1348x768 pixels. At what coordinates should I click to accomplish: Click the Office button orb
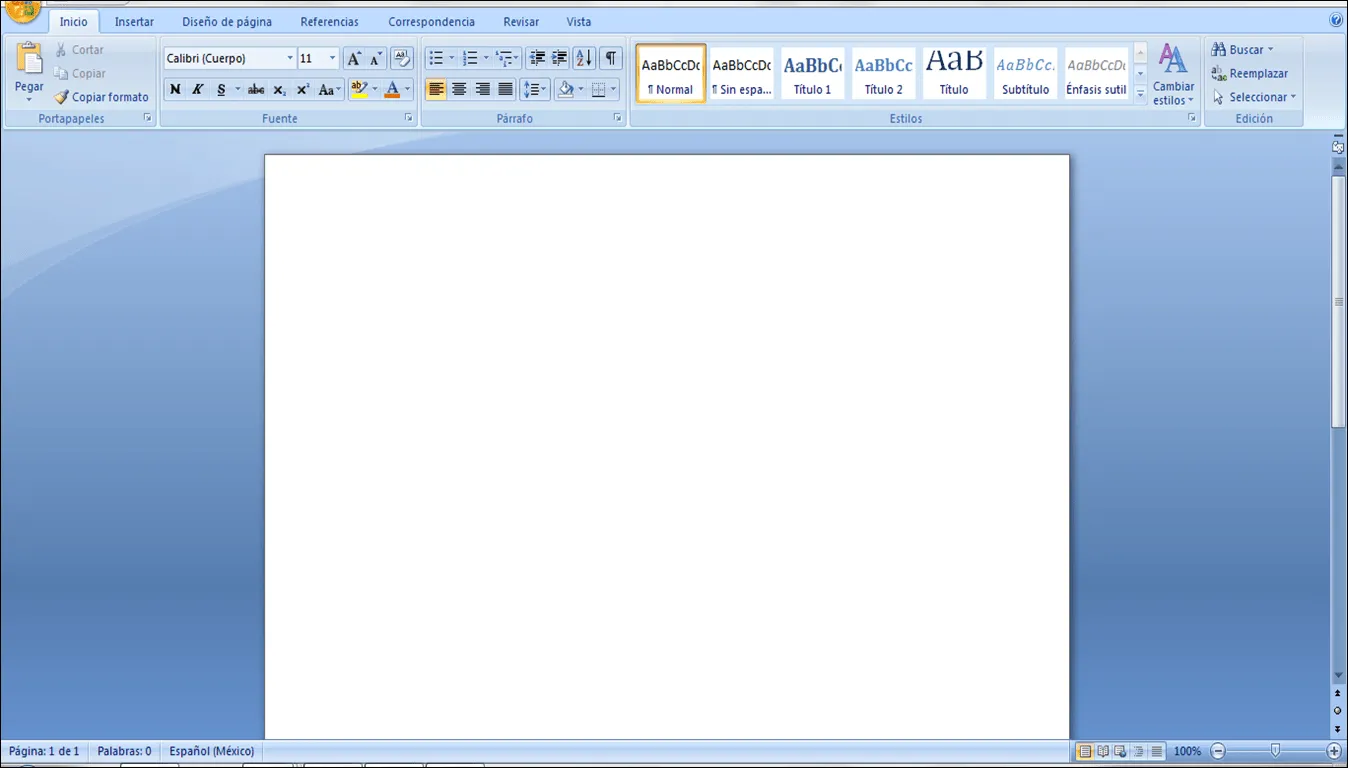[22, 10]
